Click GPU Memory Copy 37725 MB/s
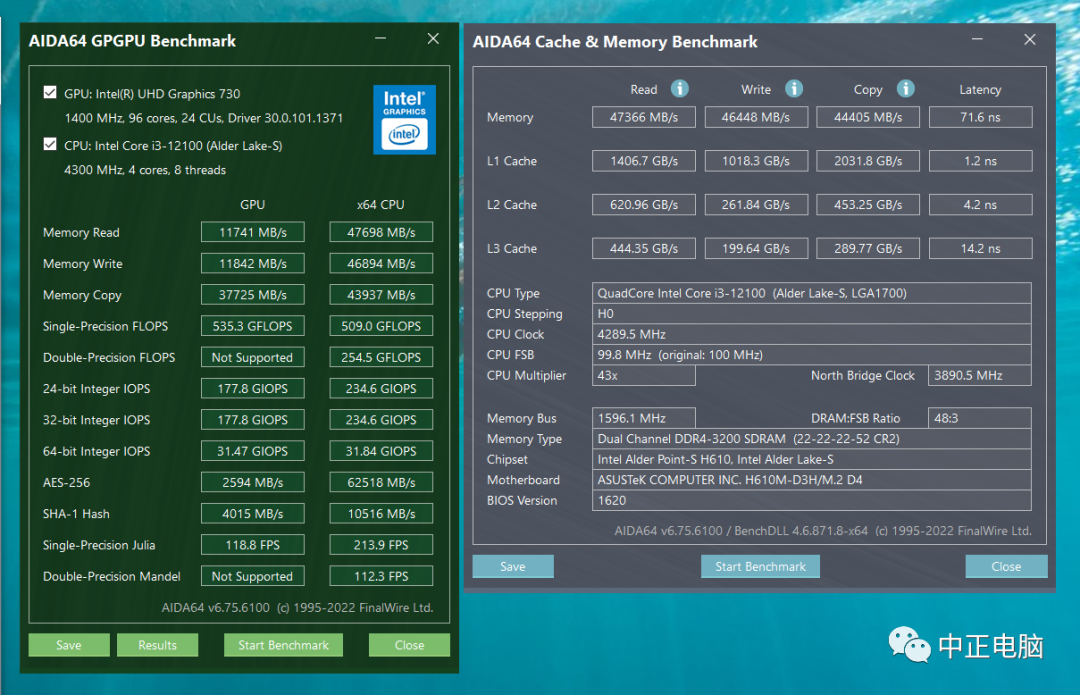Image resolution: width=1080 pixels, height=695 pixels. pos(253,295)
